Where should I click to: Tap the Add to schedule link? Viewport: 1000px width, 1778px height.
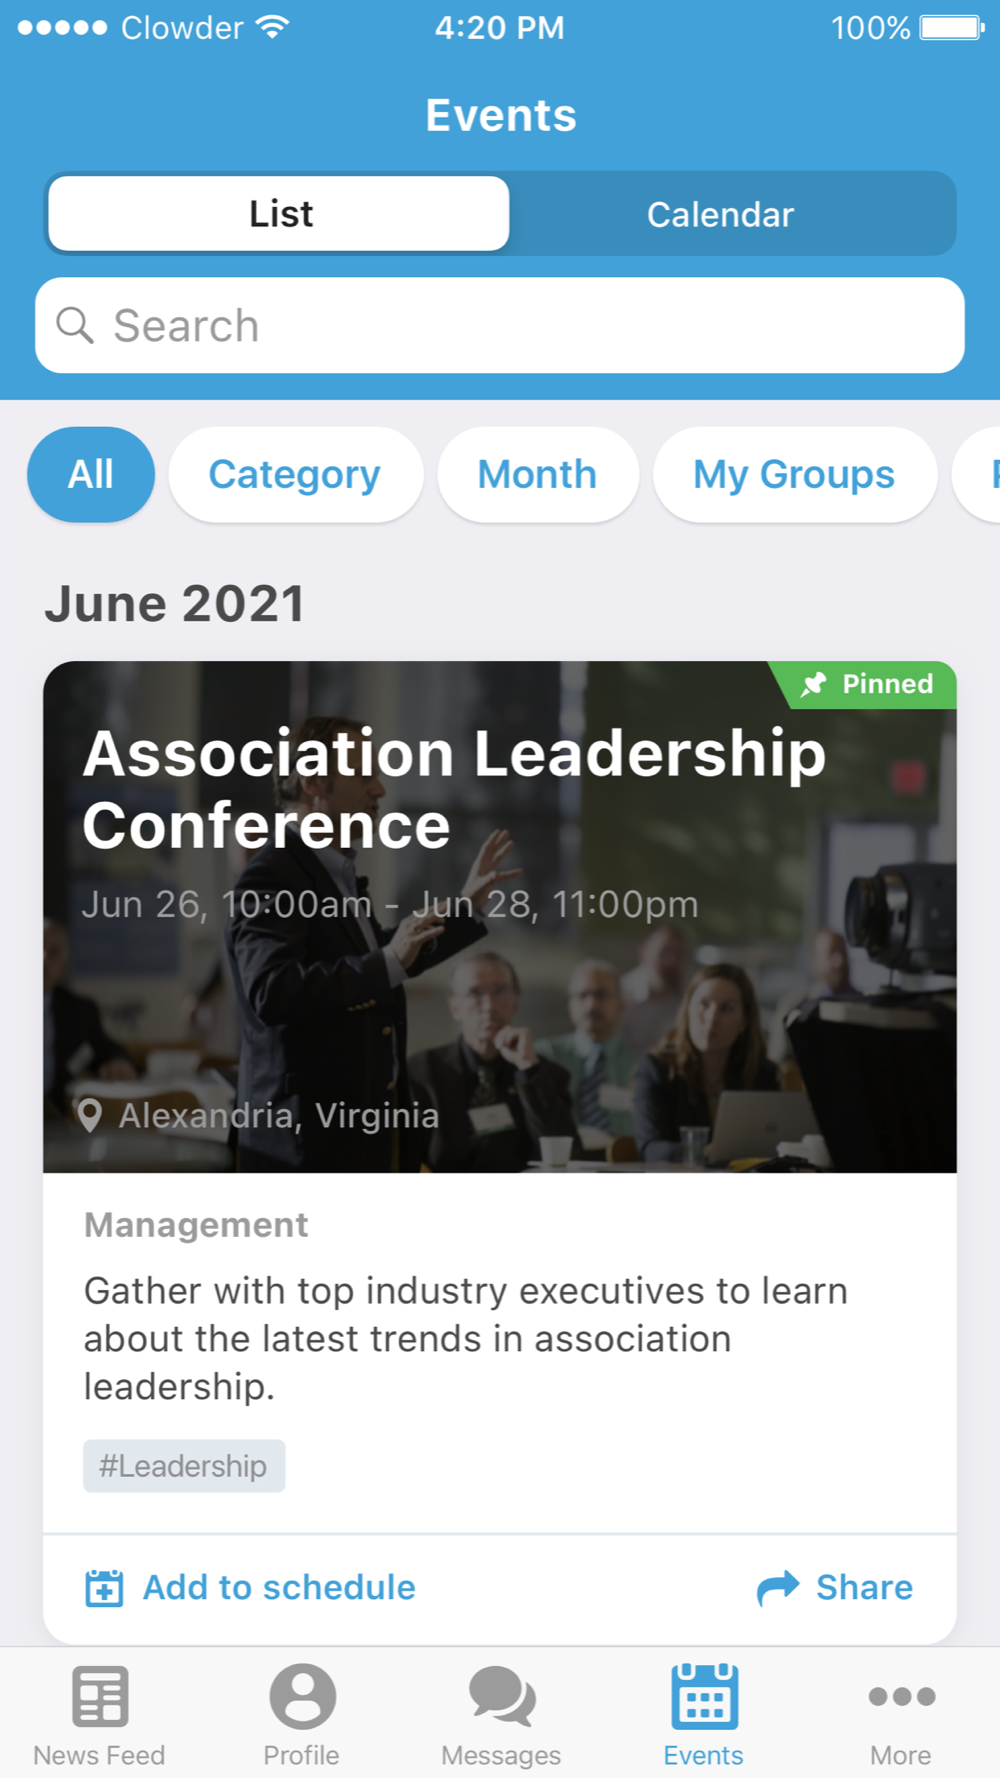point(279,1588)
